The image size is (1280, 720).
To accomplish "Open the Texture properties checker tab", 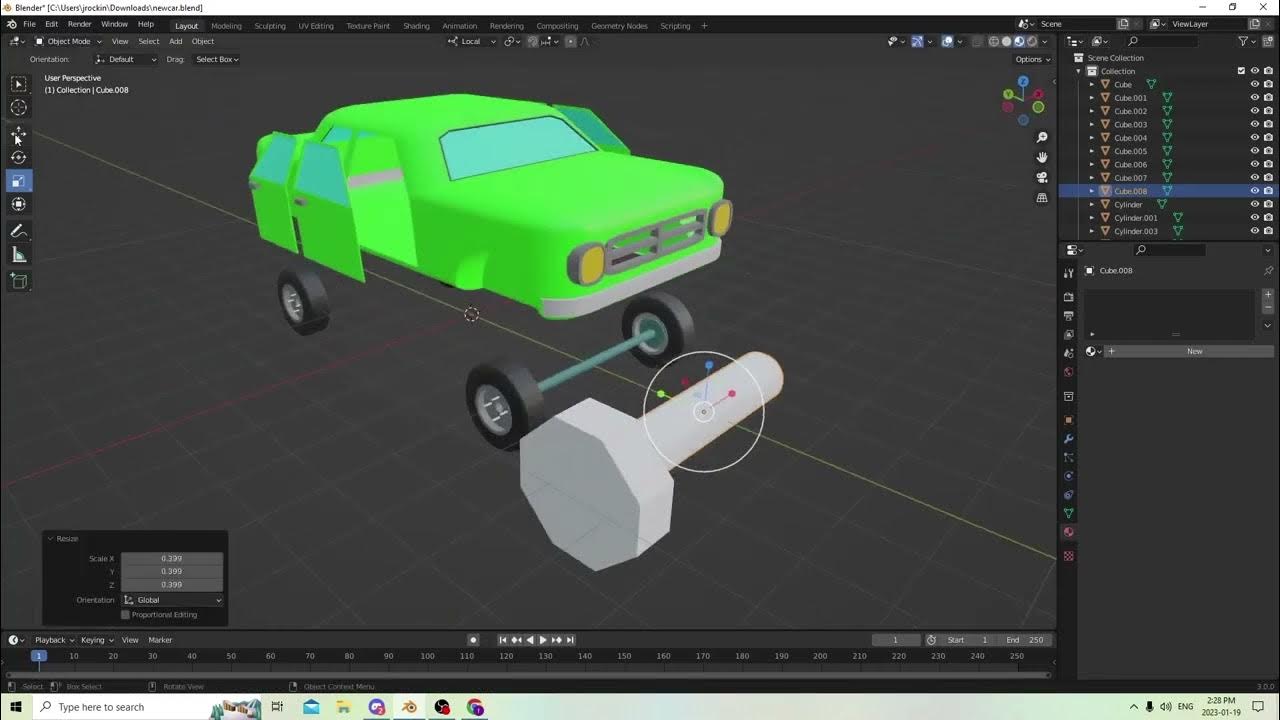I will (1068, 556).
